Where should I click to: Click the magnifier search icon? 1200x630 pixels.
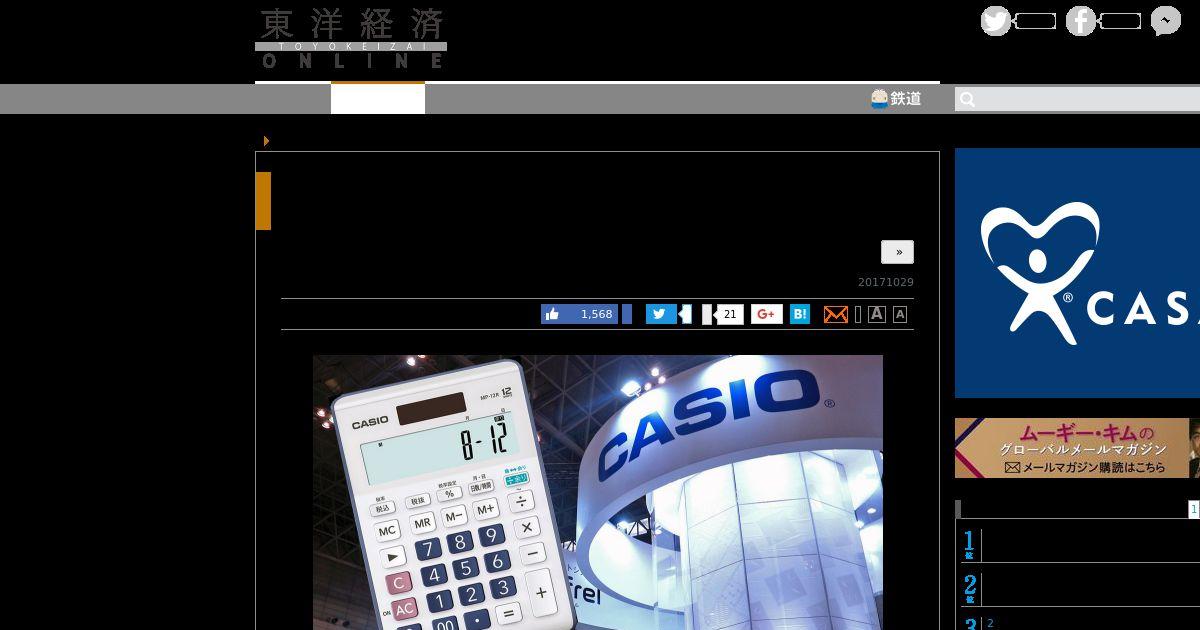(x=967, y=99)
